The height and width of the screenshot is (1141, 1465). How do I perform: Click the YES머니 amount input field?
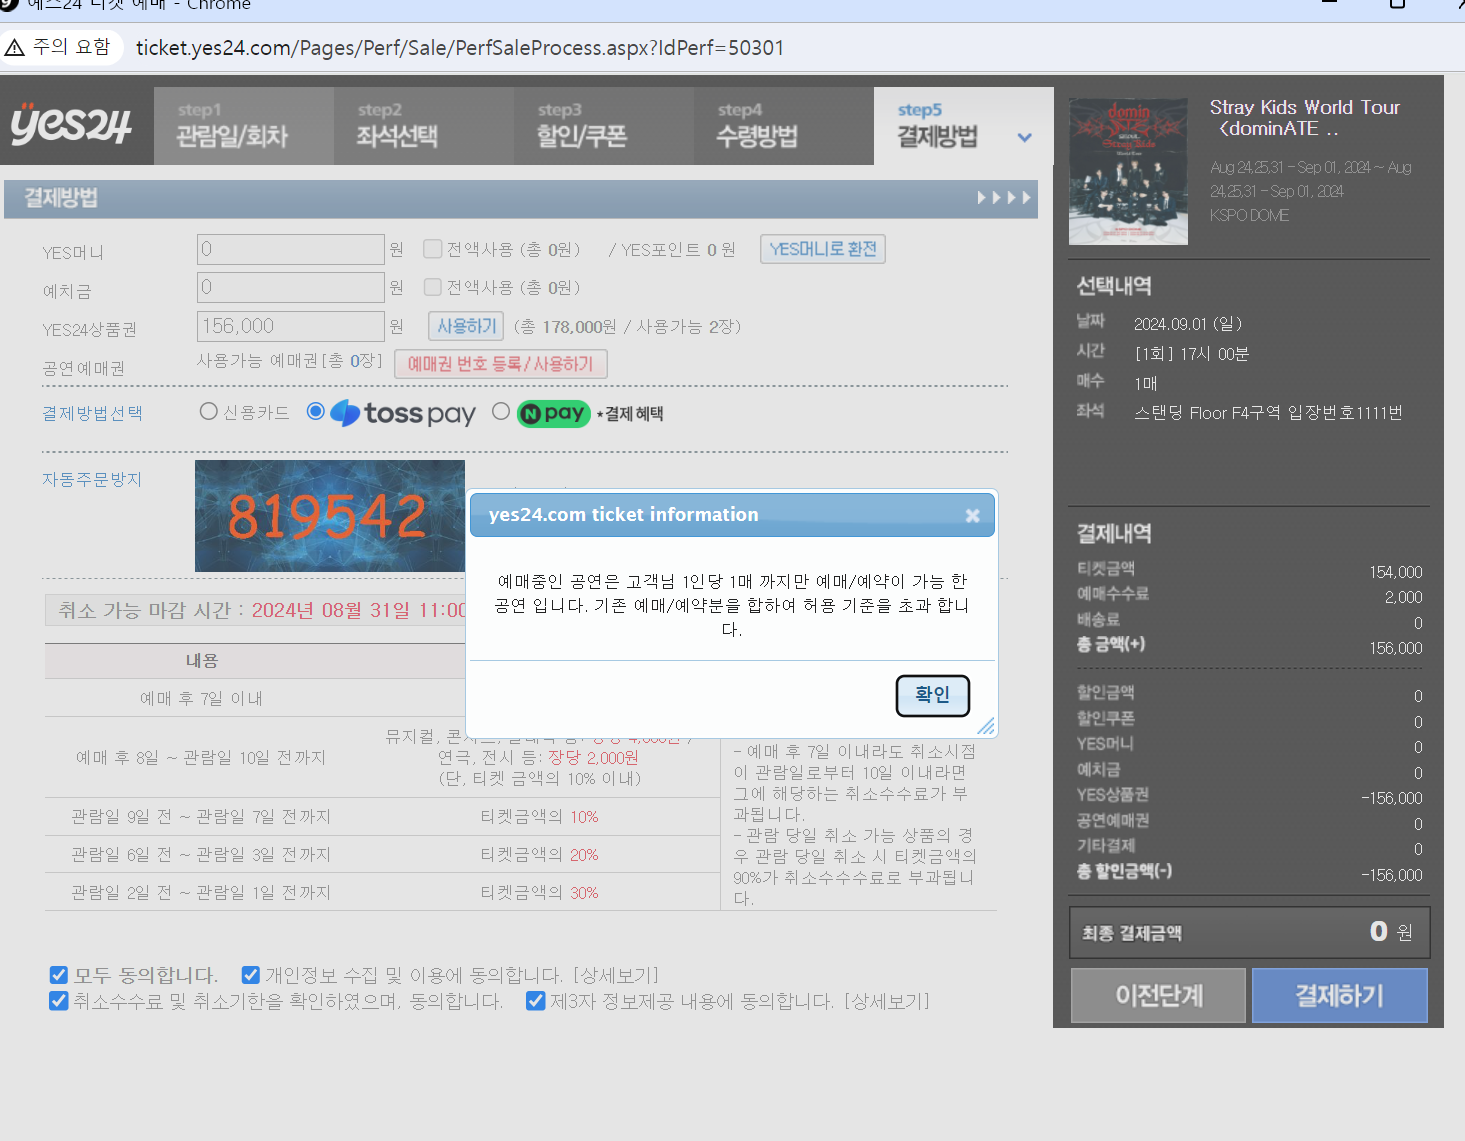click(290, 249)
